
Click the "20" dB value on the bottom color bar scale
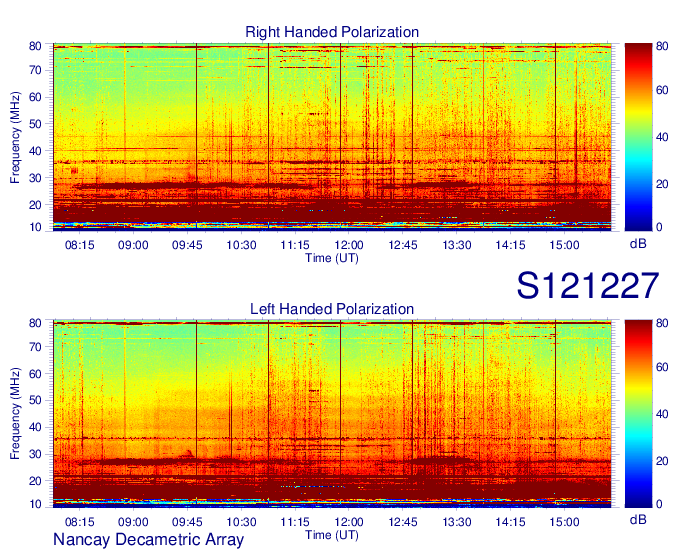[x=662, y=461]
